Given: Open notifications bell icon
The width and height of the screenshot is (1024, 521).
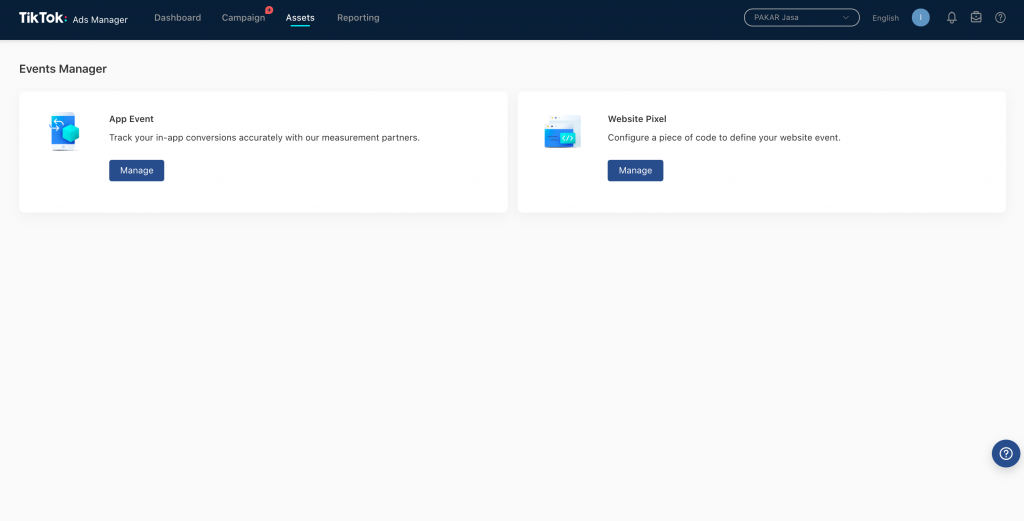Looking at the screenshot, I should click(x=952, y=18).
